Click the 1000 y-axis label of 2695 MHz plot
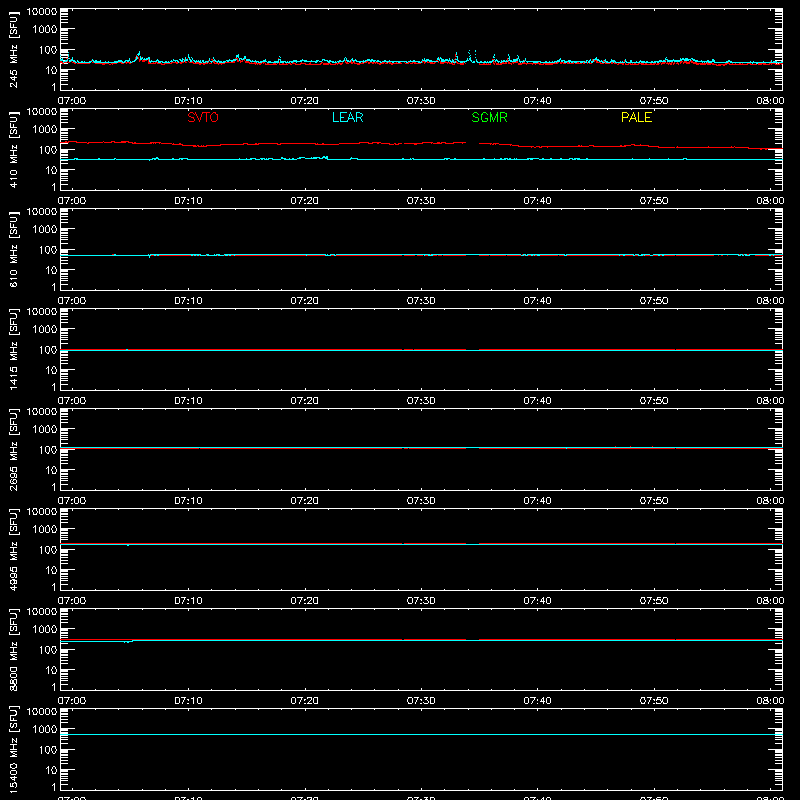The width and height of the screenshot is (800, 800). click(45, 430)
